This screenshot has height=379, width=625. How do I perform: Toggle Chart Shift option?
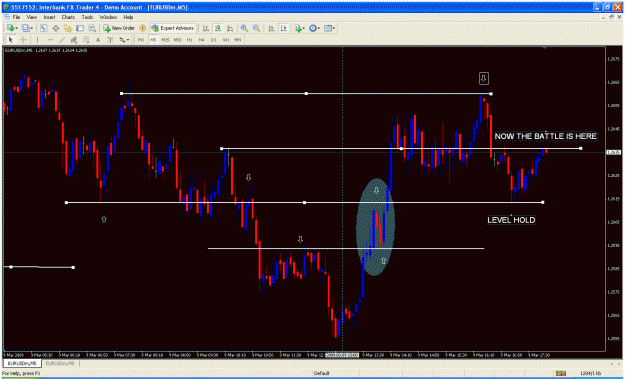pyautogui.click(x=283, y=28)
